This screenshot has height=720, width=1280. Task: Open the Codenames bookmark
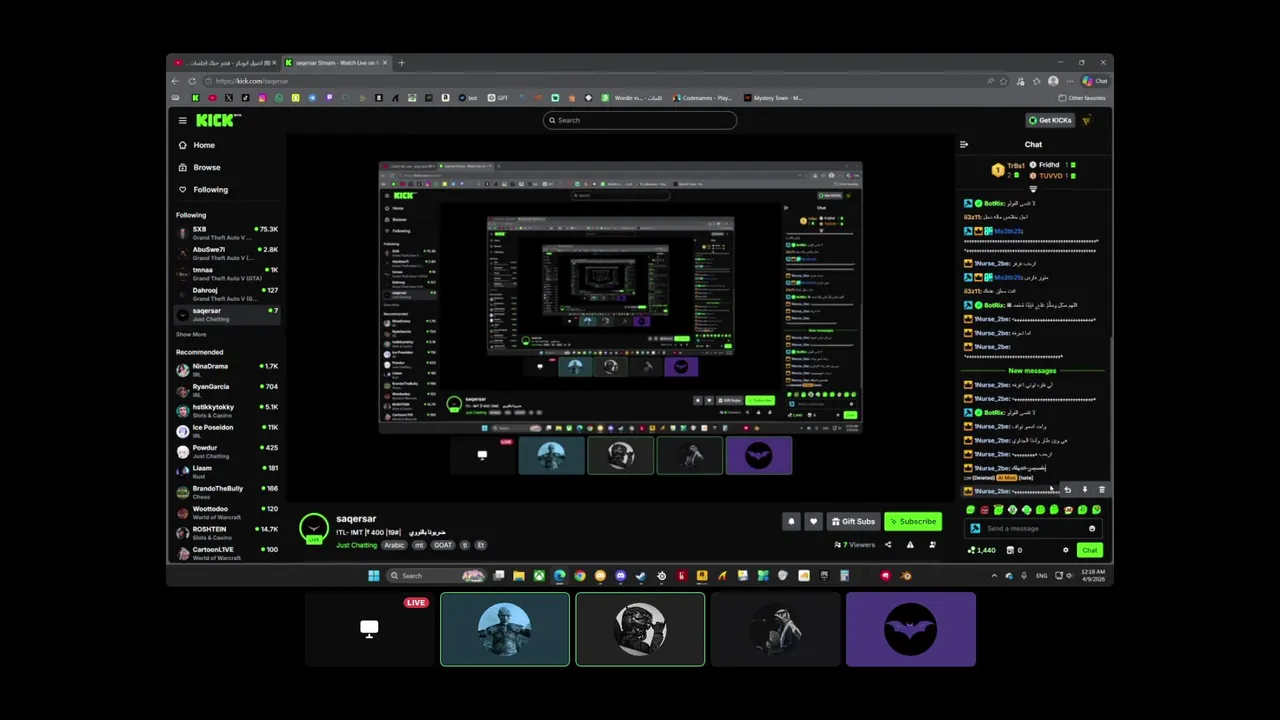702,98
